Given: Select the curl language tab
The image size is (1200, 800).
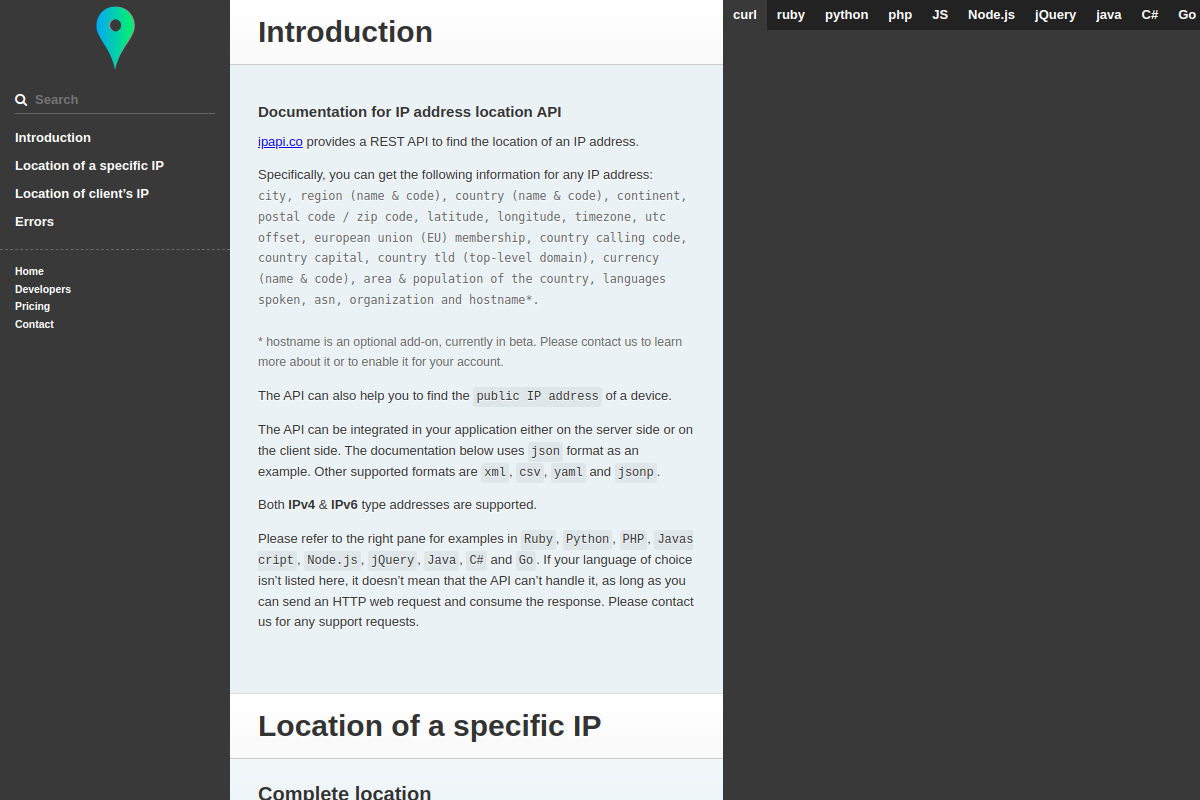Looking at the screenshot, I should 745,15.
